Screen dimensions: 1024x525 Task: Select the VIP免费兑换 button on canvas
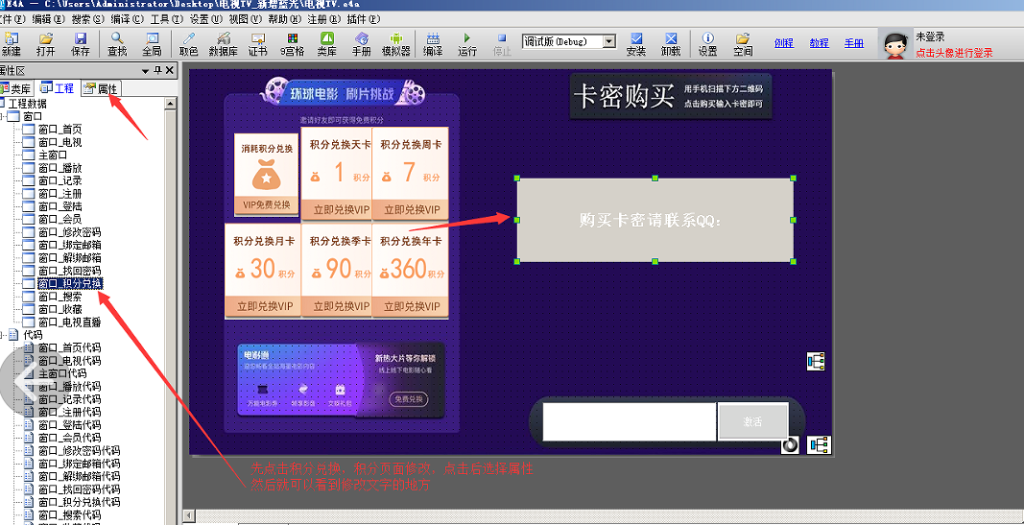266,205
